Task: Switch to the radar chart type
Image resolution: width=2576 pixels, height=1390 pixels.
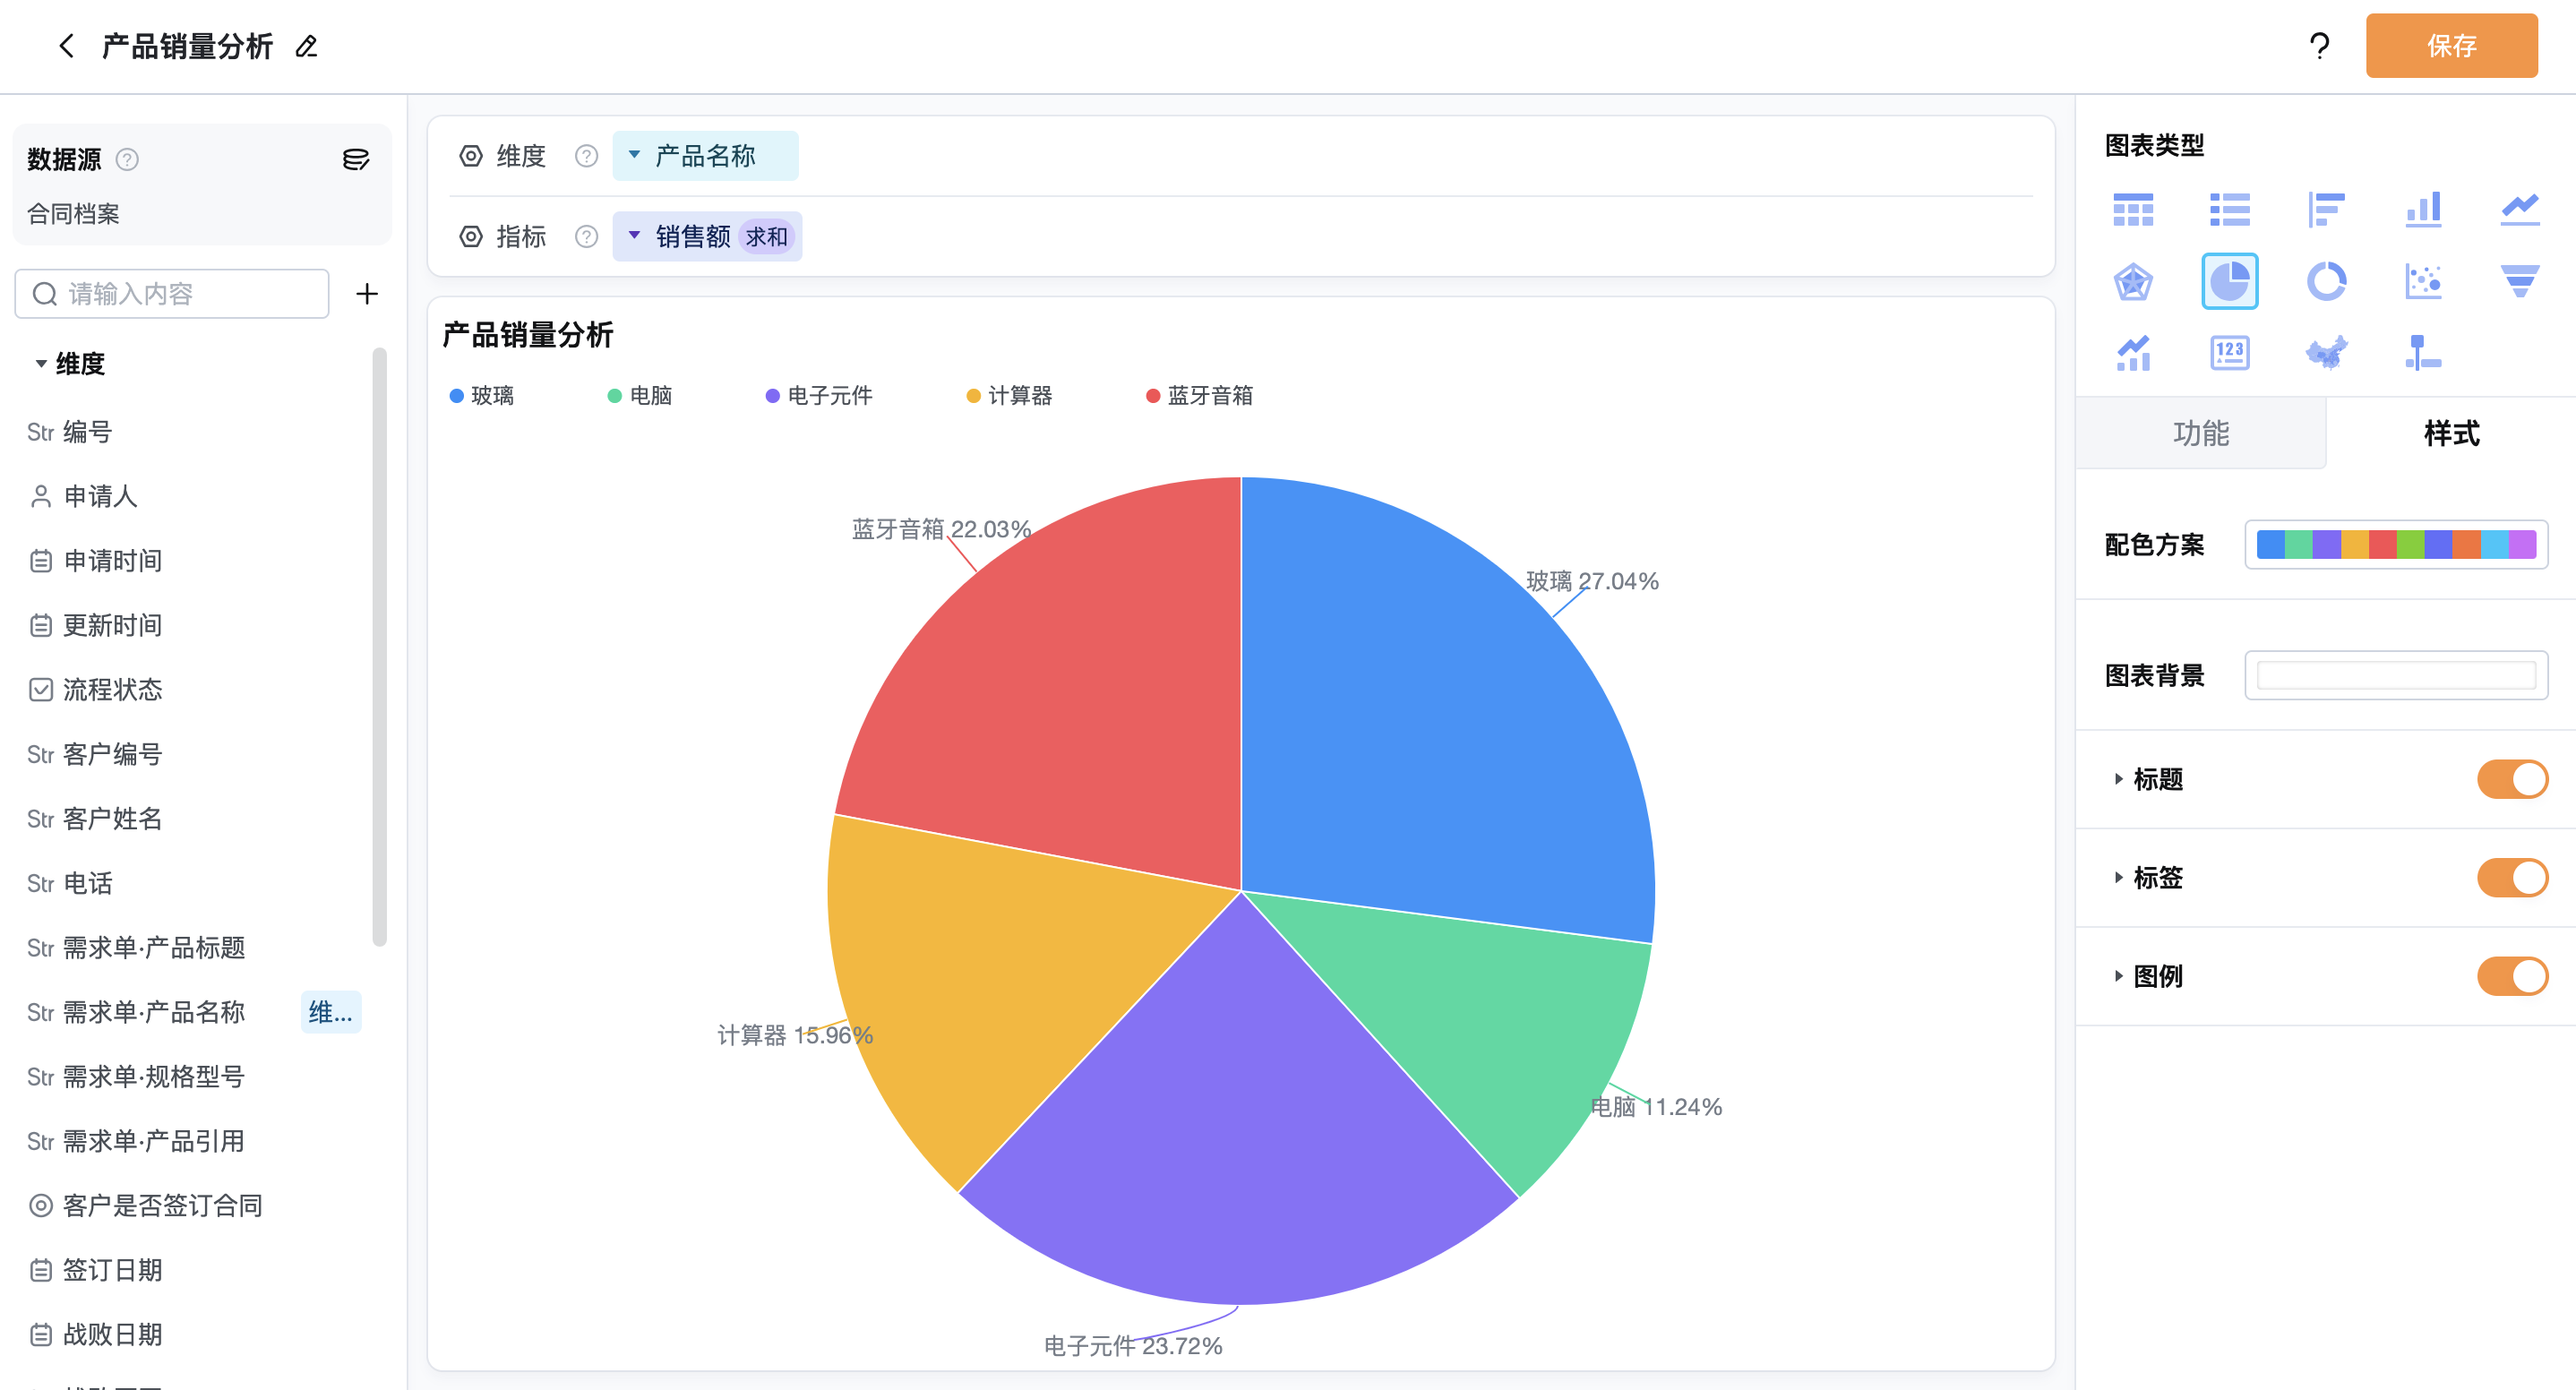Action: [2133, 281]
